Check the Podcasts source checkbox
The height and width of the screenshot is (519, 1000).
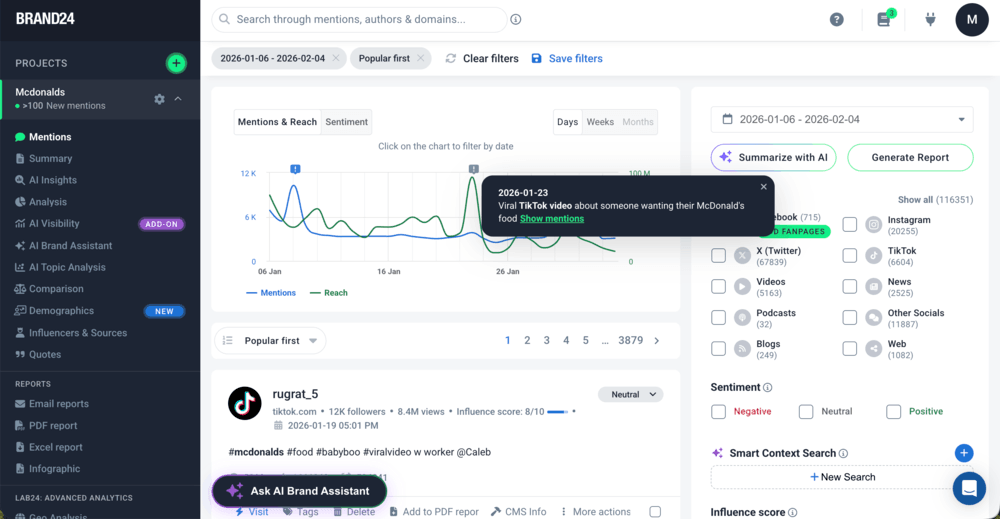pos(719,318)
